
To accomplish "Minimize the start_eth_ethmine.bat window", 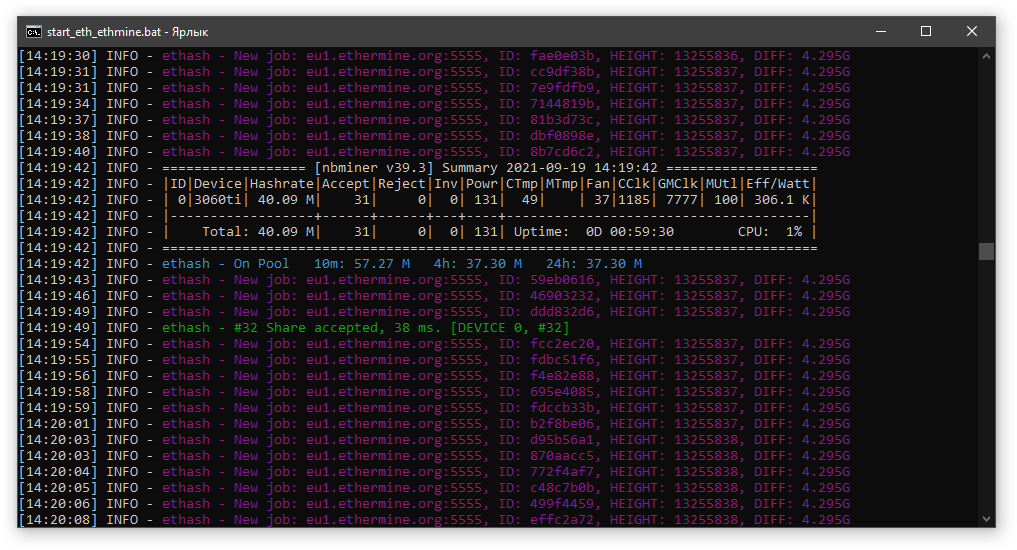I will [x=881, y=31].
